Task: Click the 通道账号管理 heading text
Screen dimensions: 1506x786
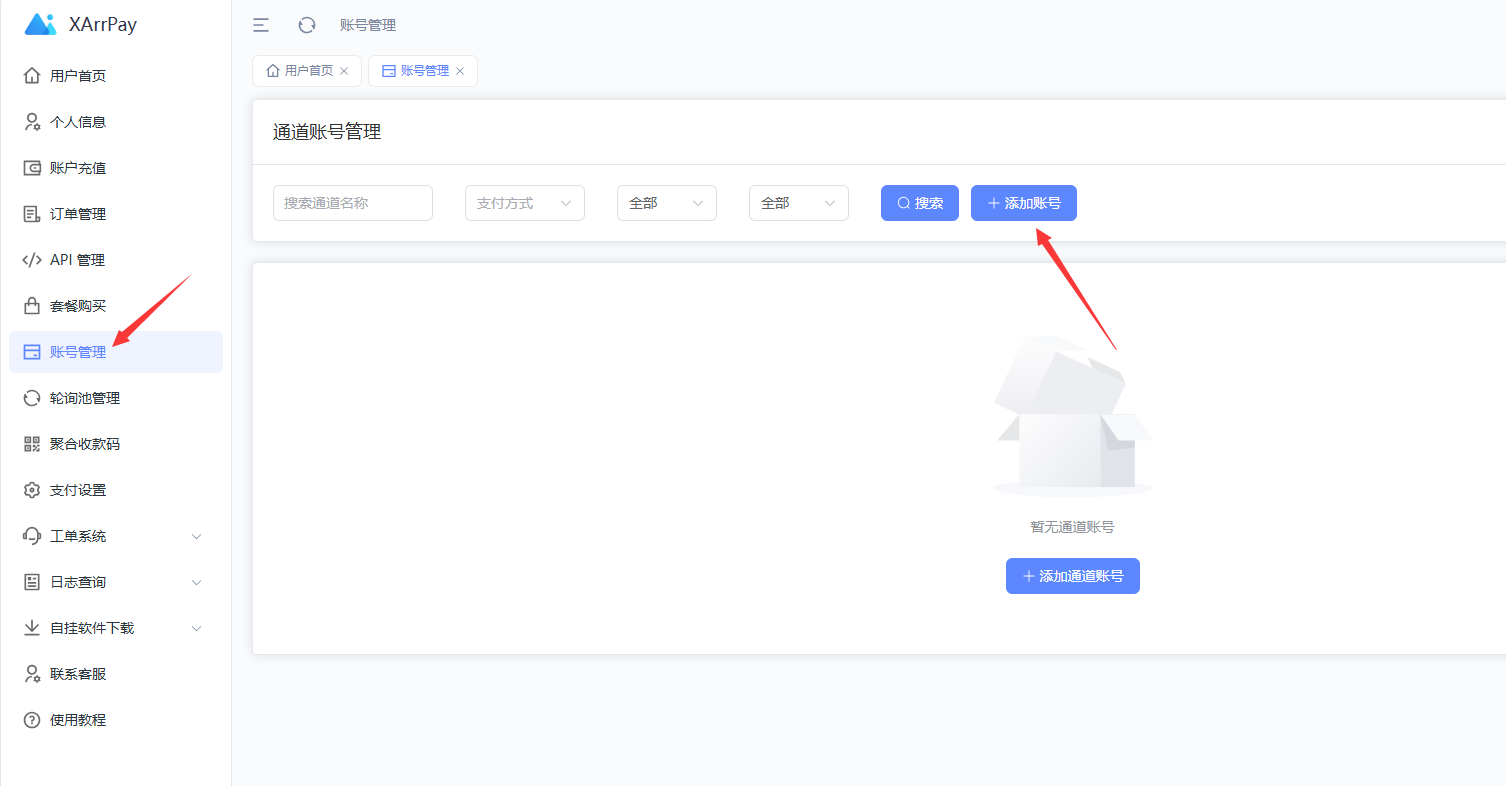Action: (327, 132)
